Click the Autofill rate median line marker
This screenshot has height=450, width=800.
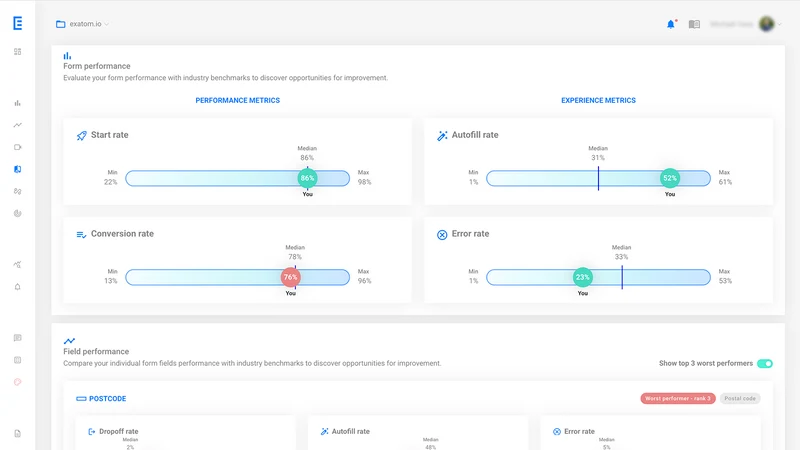(598, 178)
